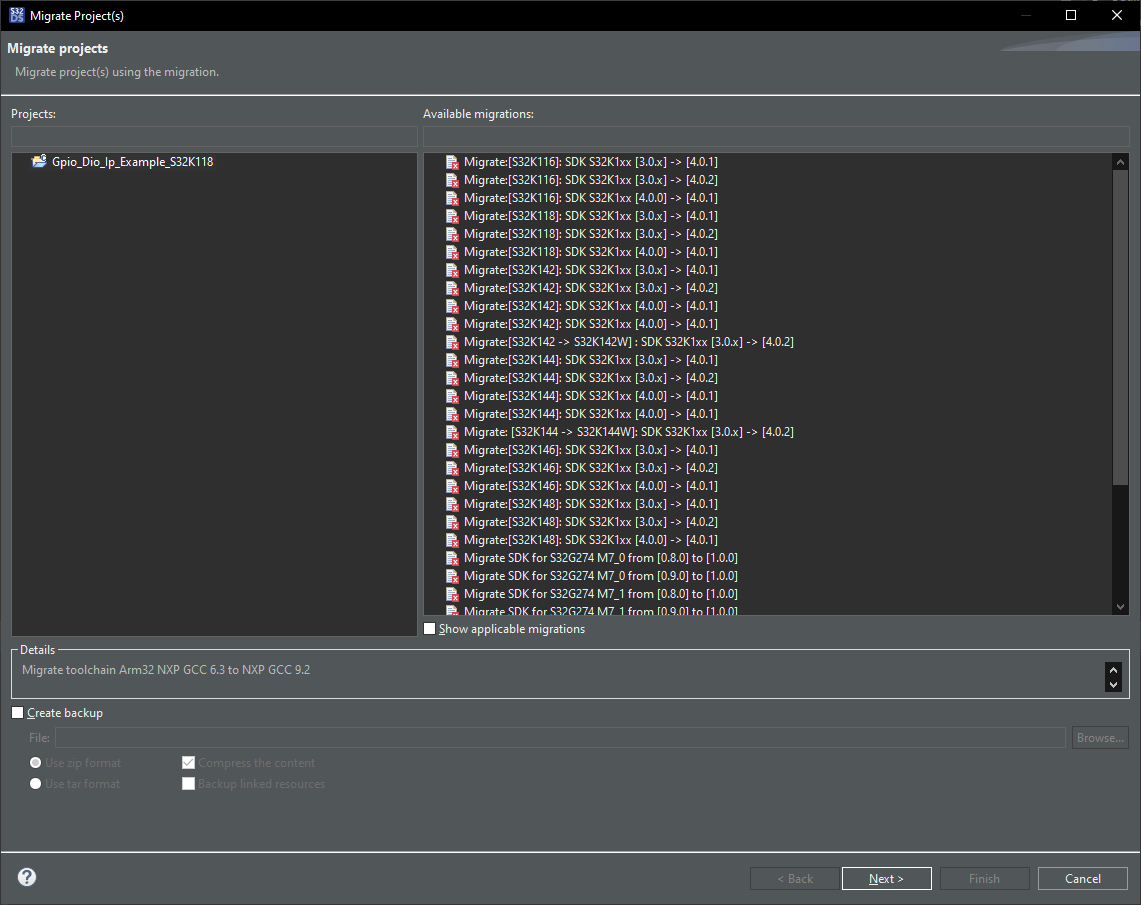Click the icon next to Migrate:[S32K144 -> S32K144W]

tap(451, 431)
